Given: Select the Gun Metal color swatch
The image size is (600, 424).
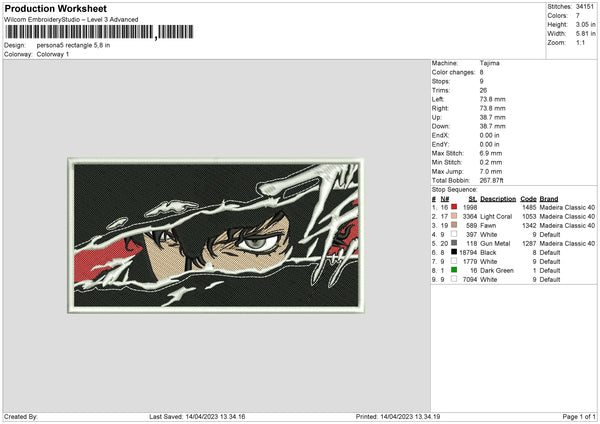Looking at the screenshot, I should 454,243.
